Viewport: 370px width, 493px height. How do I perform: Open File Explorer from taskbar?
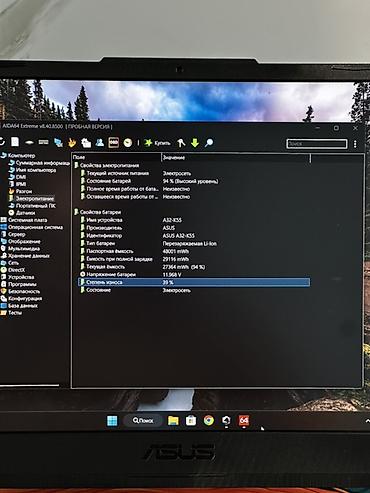tap(173, 421)
